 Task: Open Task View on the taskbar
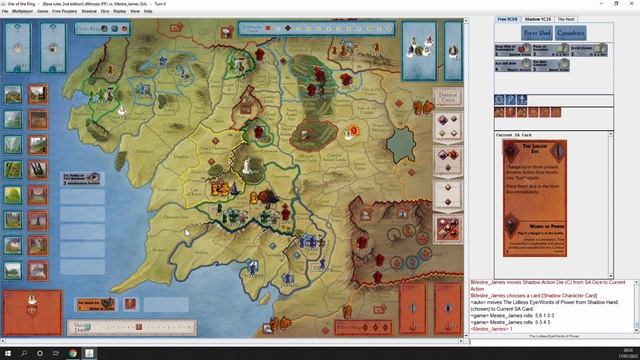click(x=56, y=353)
